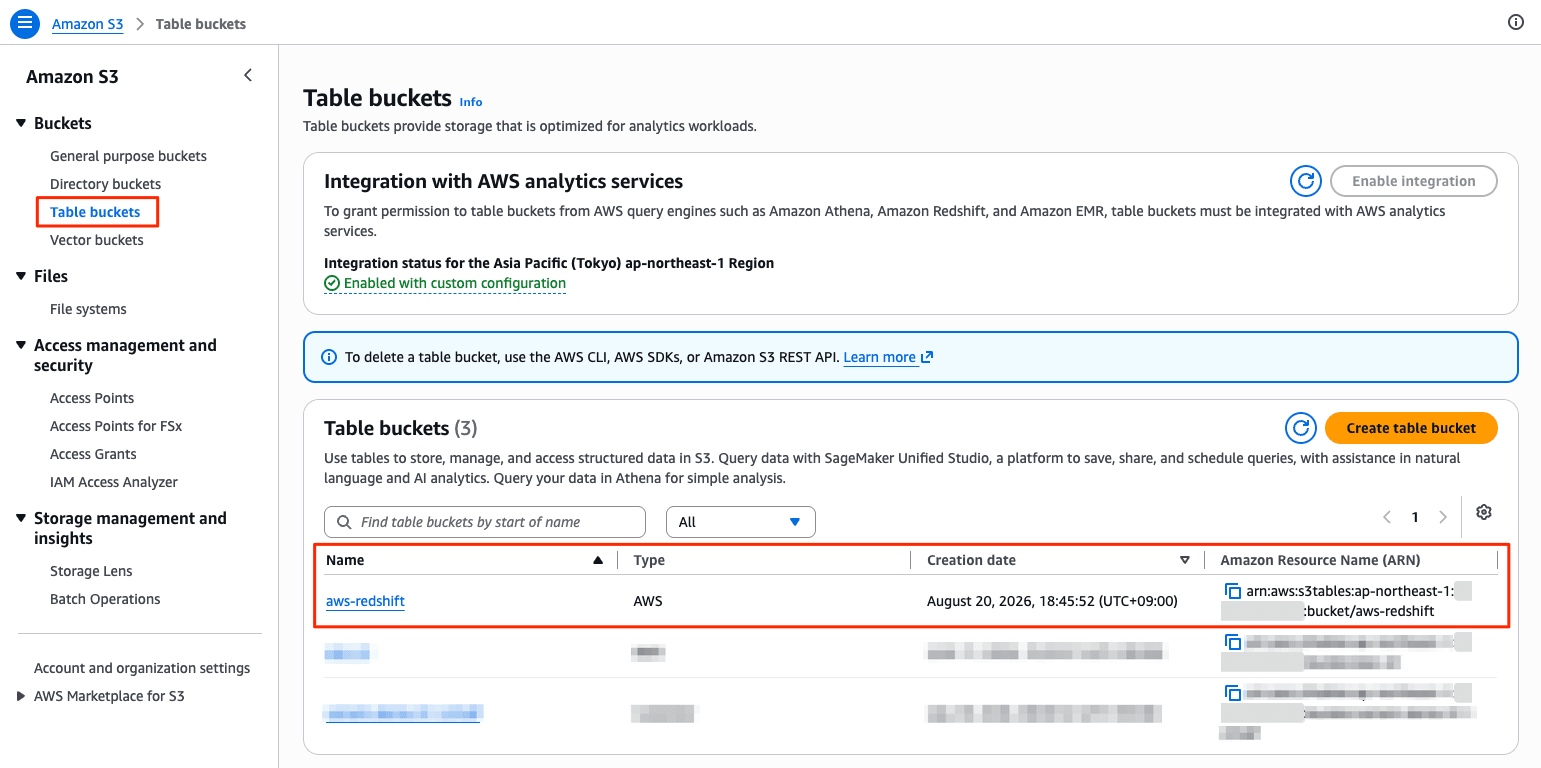Open Access Points for FSx
The image size is (1541, 768).
coord(116,426)
